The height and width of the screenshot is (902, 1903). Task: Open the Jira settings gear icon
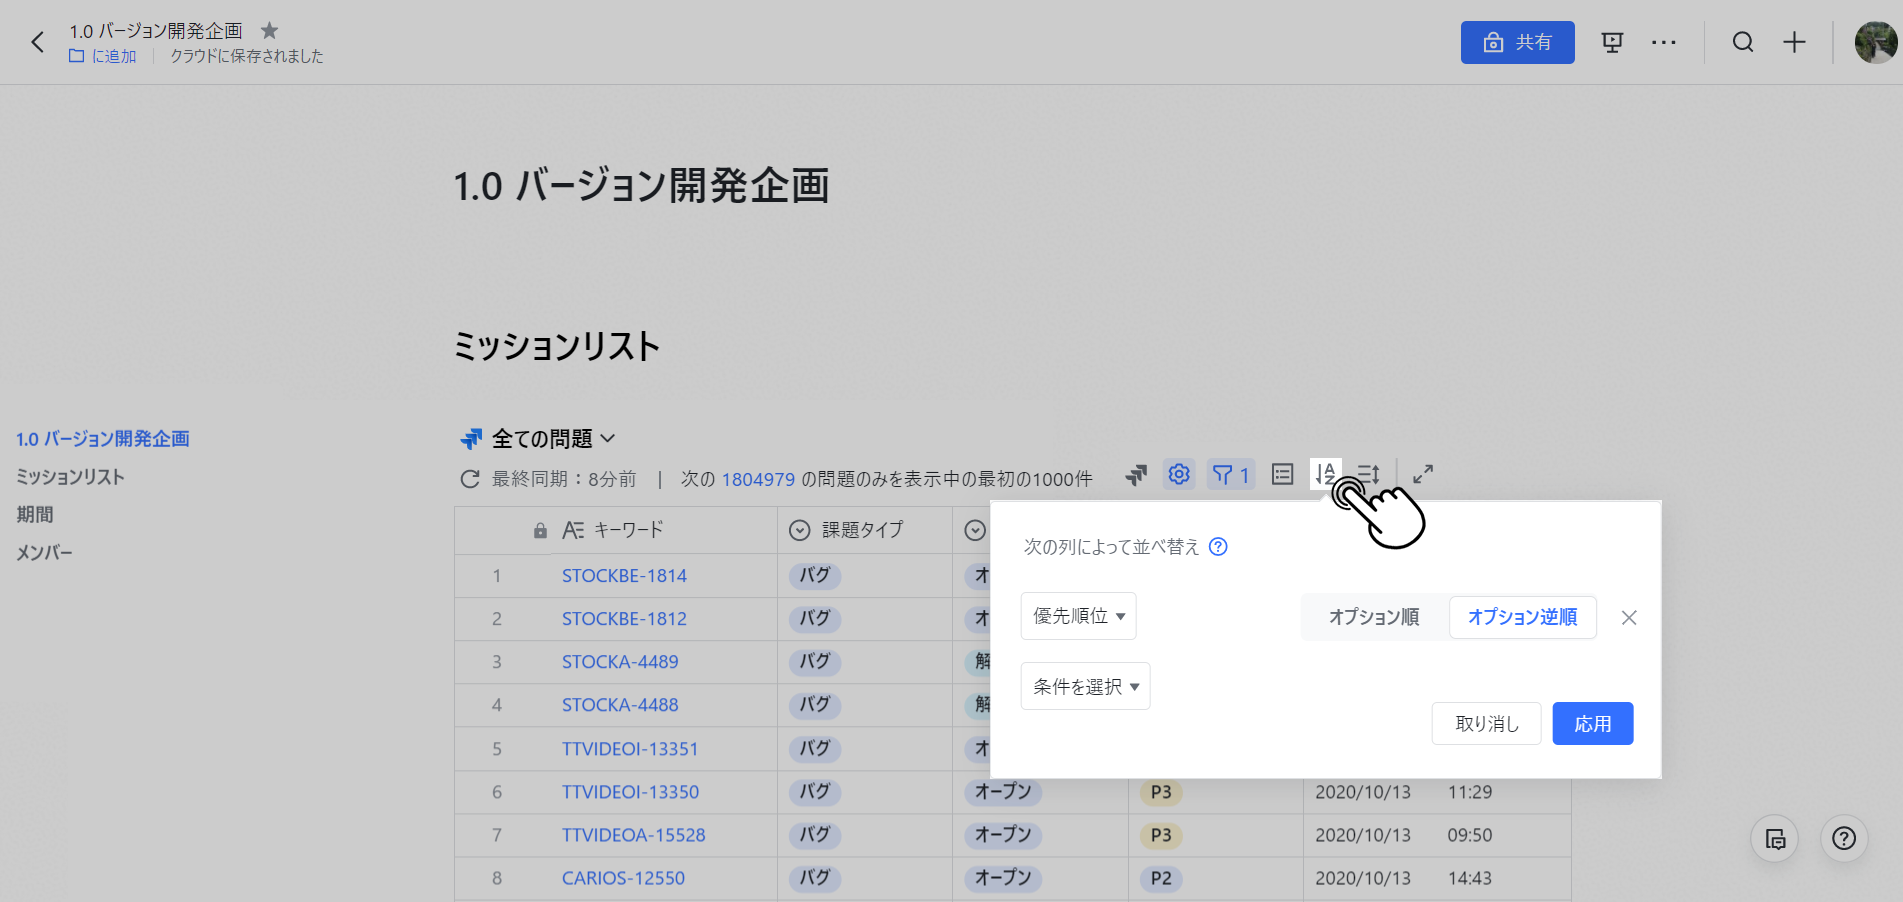click(1179, 474)
